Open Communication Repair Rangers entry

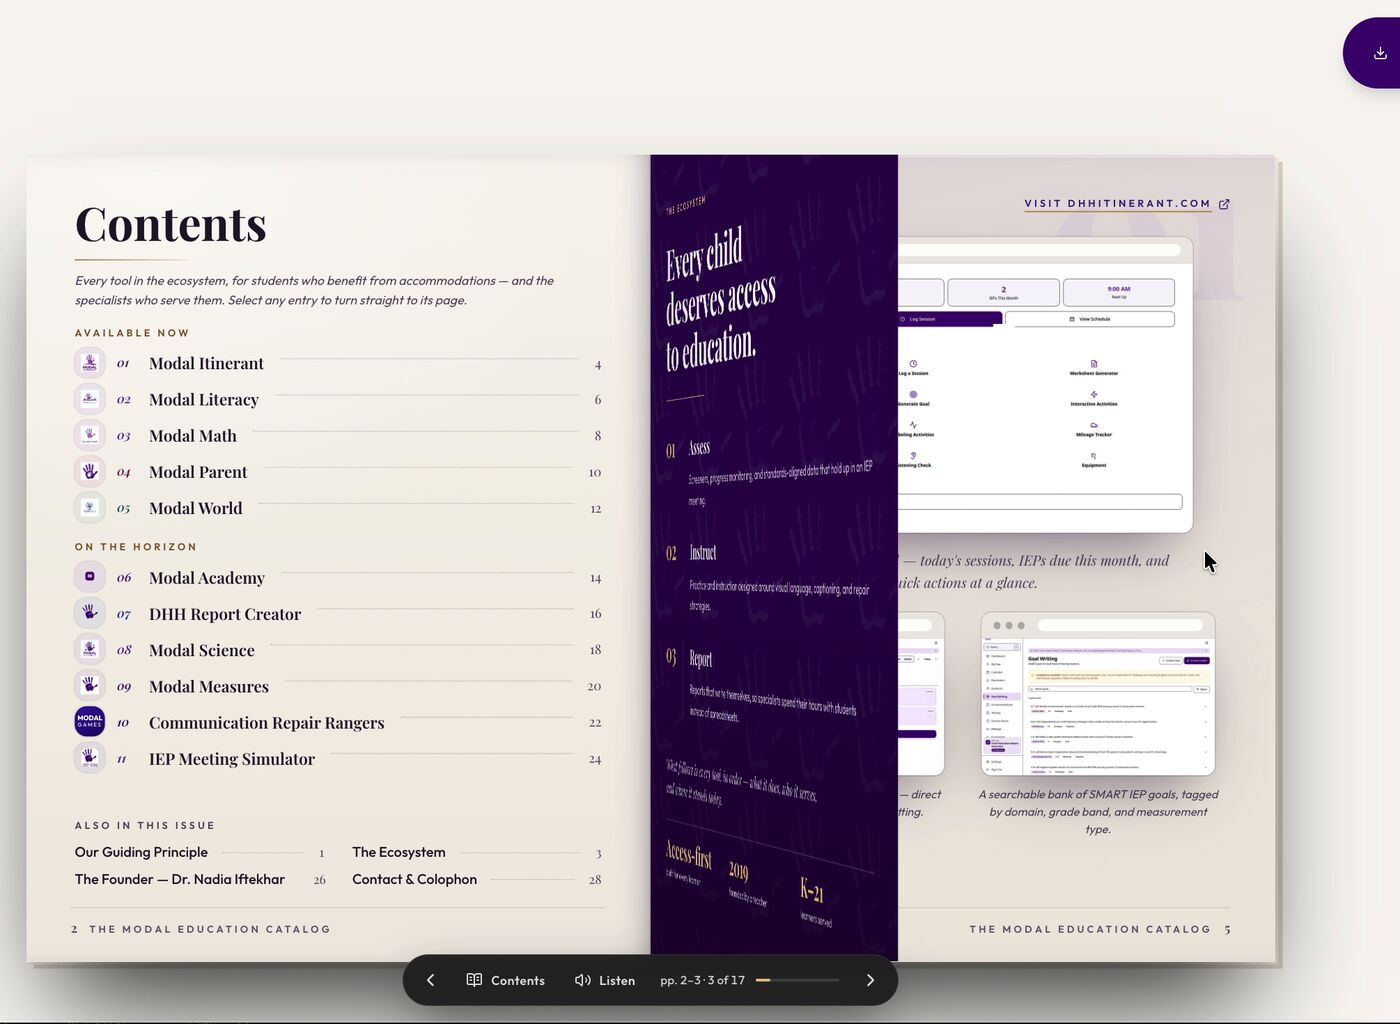[338, 722]
